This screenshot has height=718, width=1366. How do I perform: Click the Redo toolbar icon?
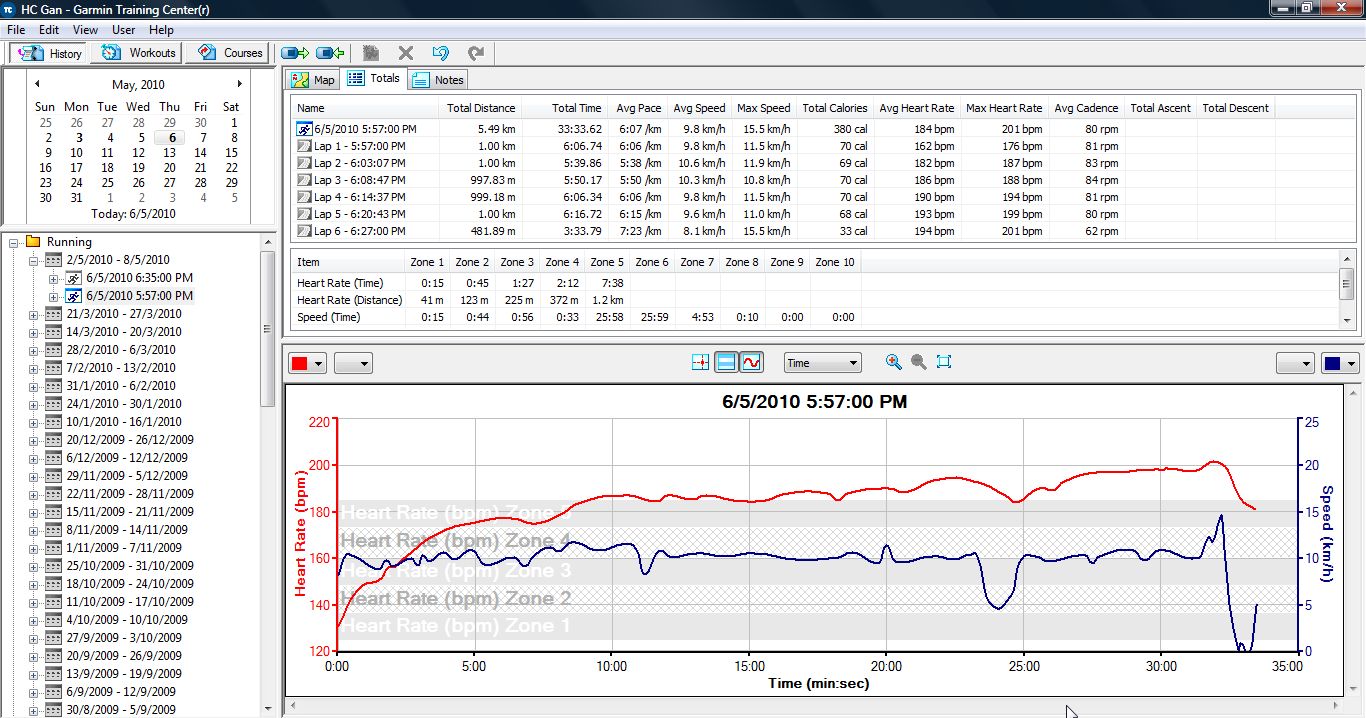476,53
